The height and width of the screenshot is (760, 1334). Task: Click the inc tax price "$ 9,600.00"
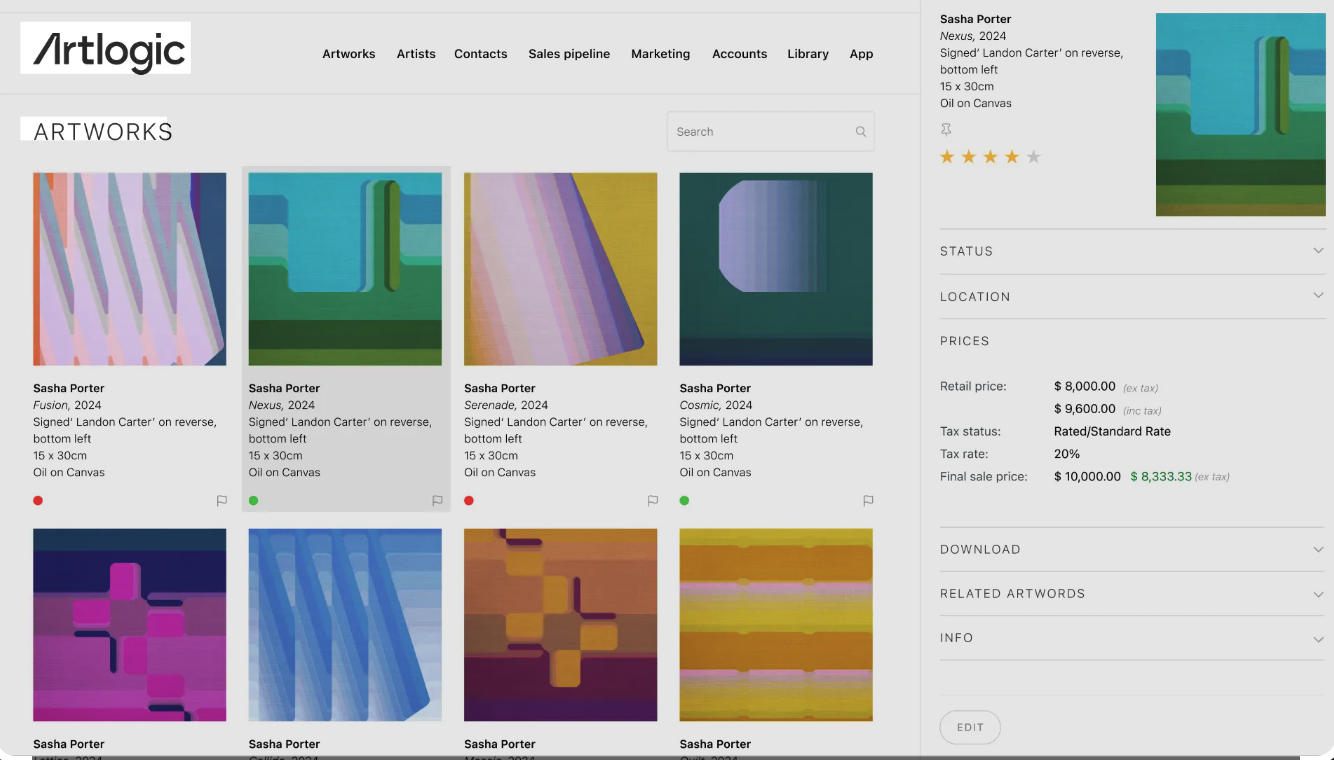click(x=1085, y=409)
